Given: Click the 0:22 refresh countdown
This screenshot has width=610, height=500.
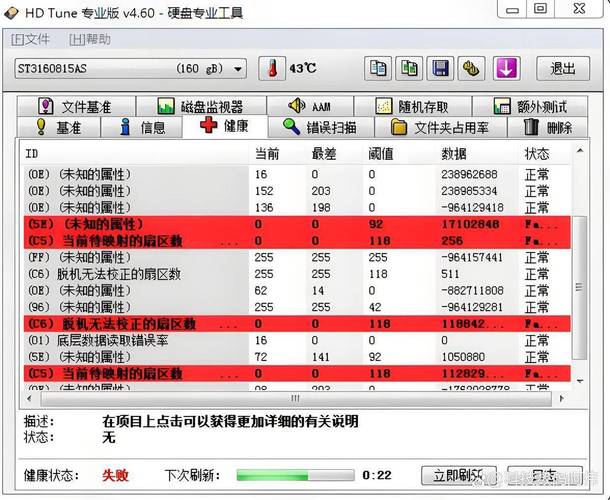Looking at the screenshot, I should click(x=377, y=475).
